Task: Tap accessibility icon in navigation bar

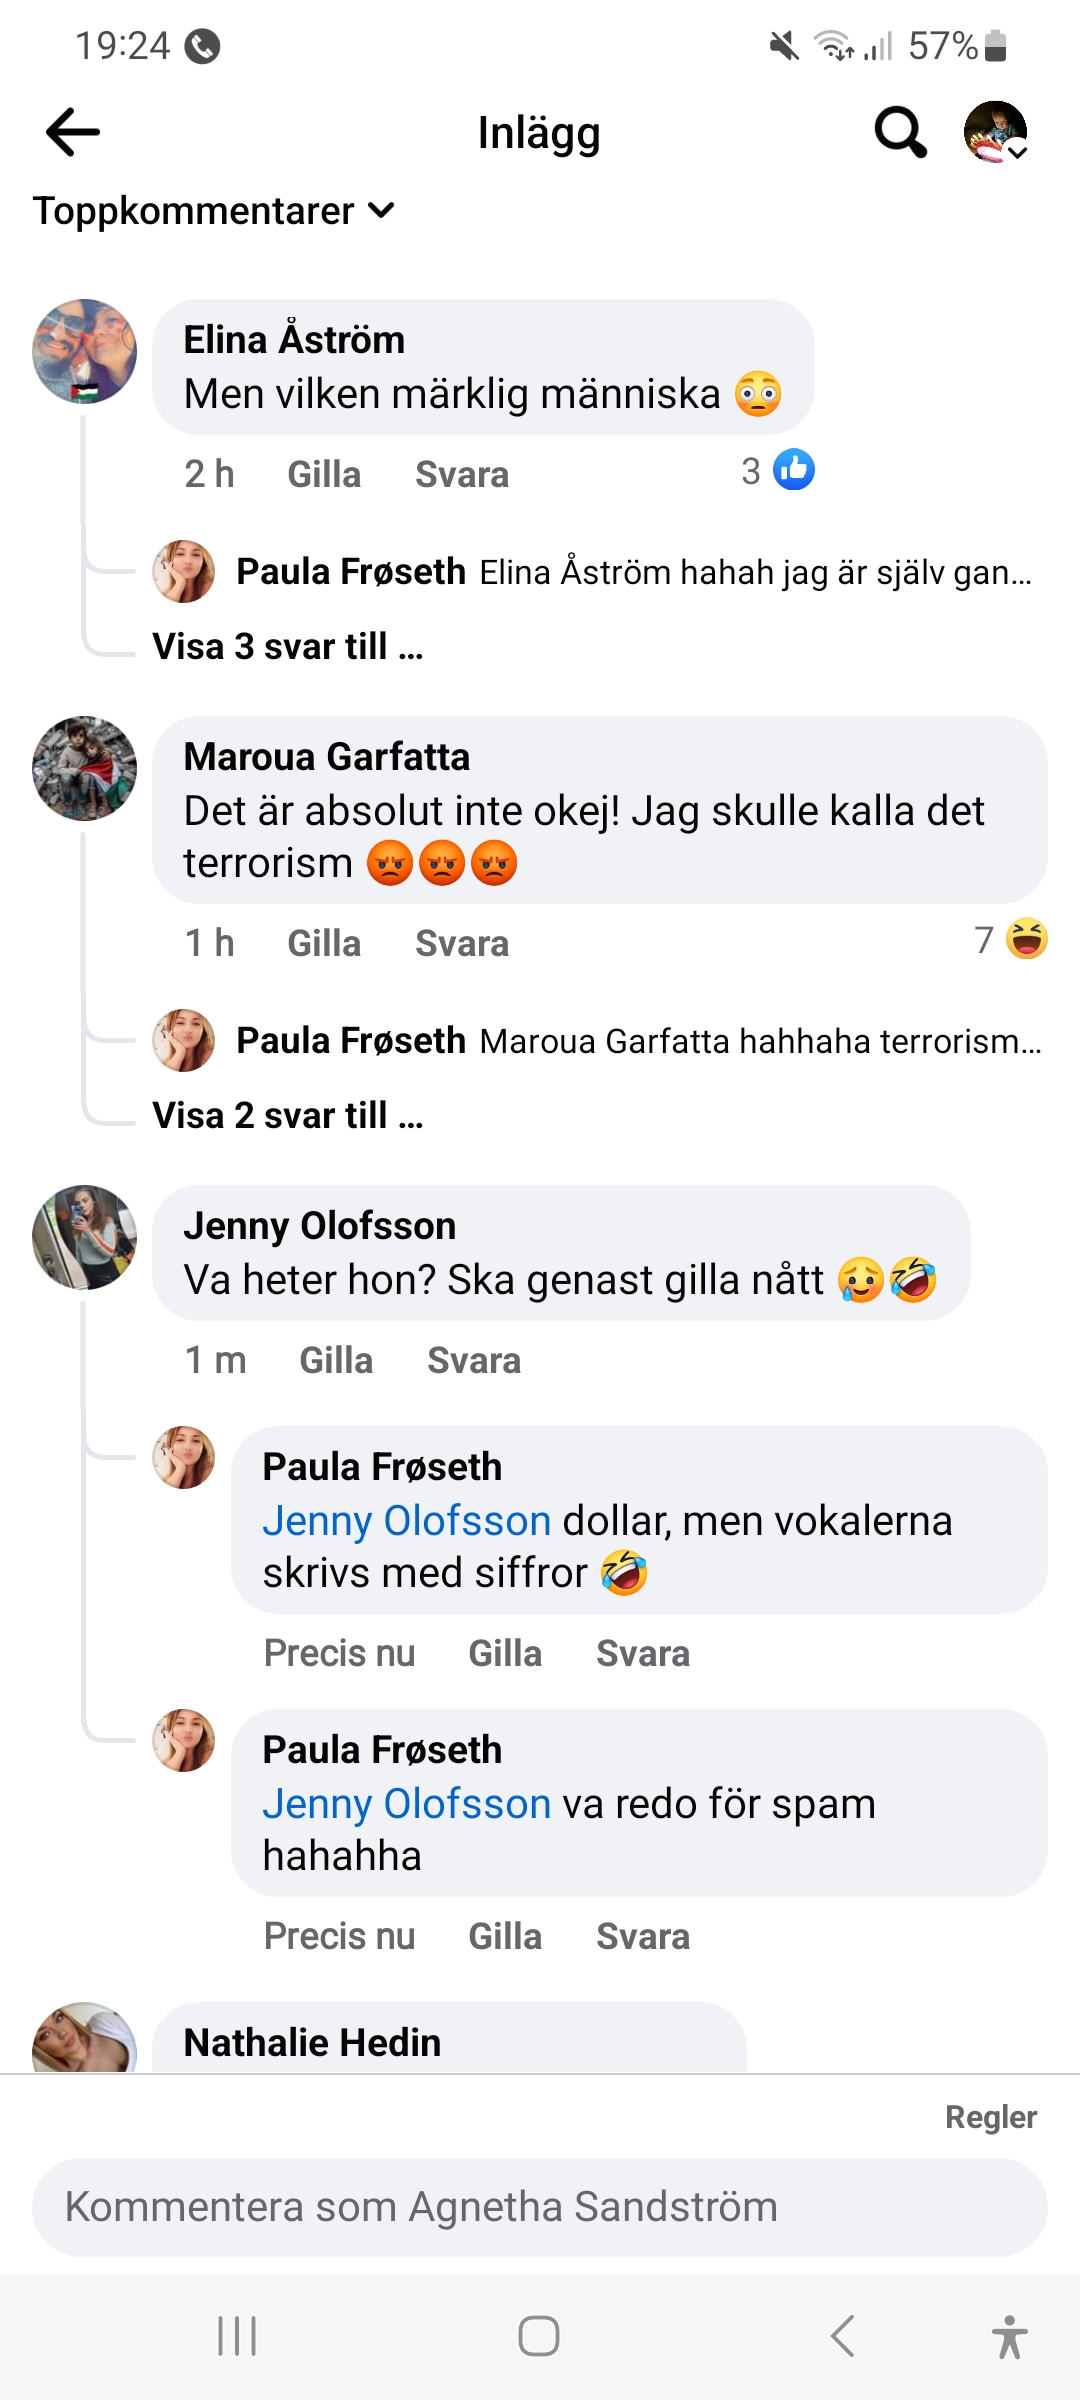Action: tap(1009, 2336)
